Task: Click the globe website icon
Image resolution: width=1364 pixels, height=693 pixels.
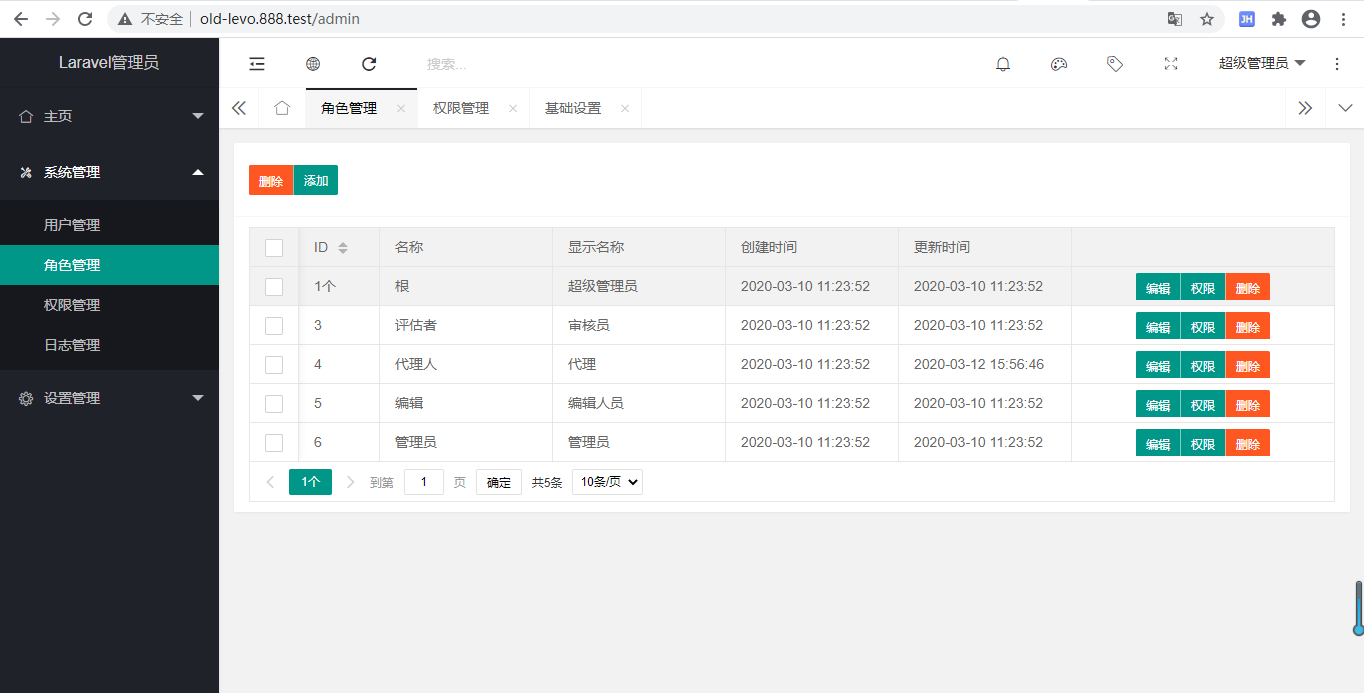Action: click(313, 64)
